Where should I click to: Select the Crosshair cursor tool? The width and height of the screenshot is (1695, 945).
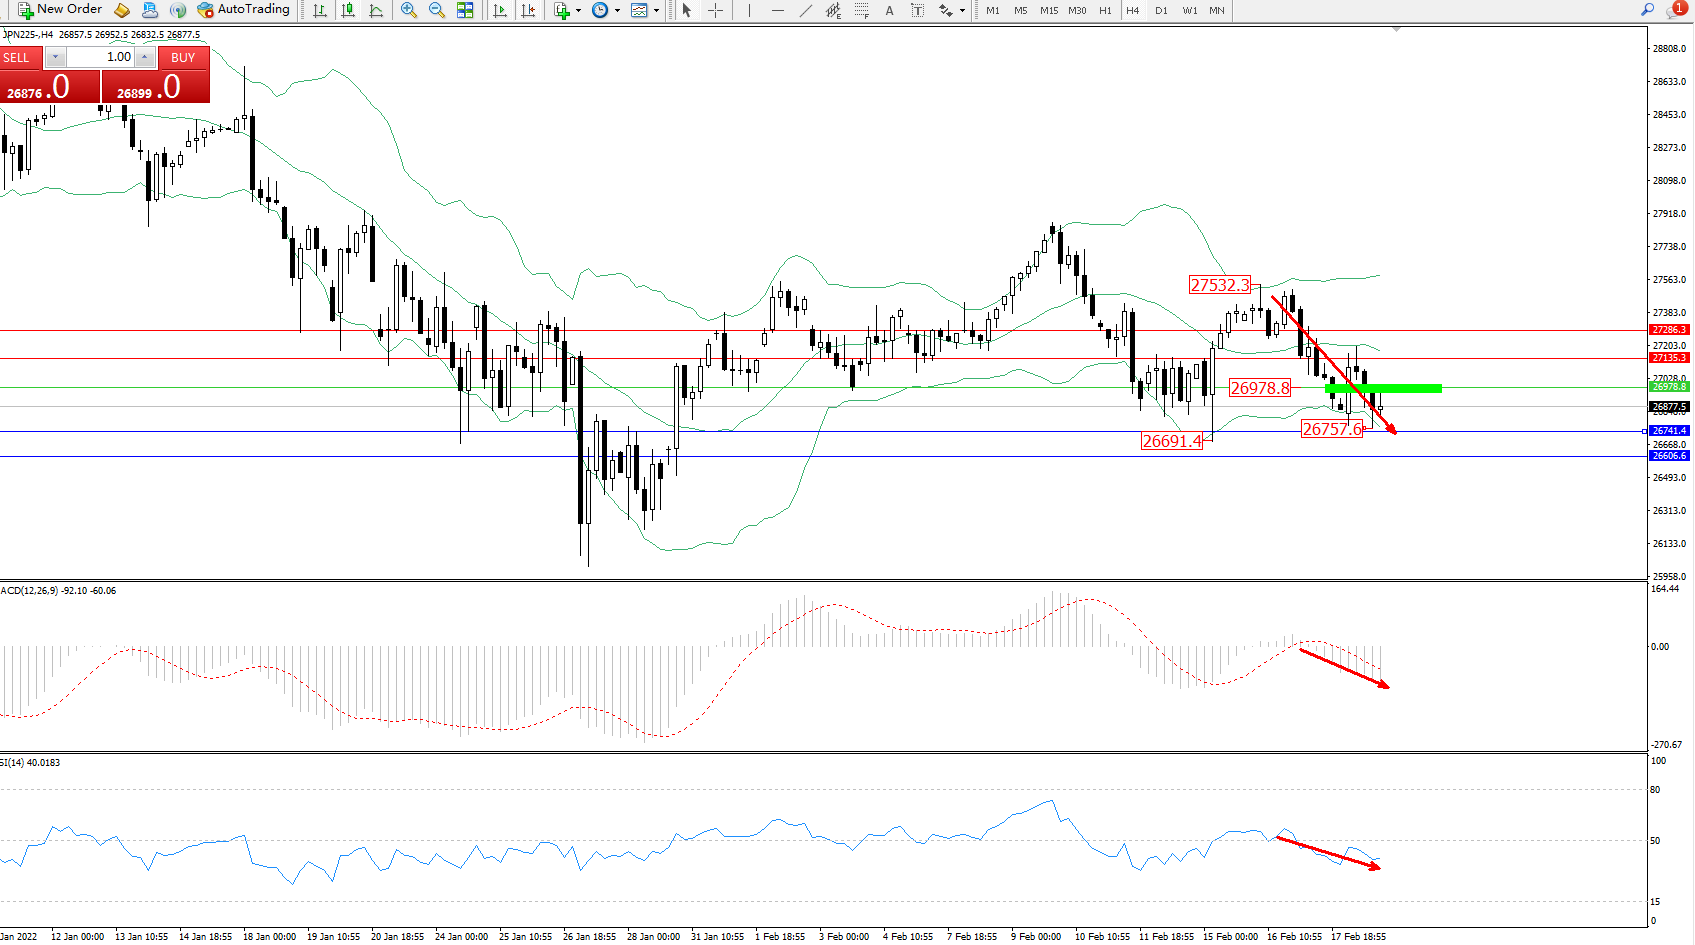716,10
